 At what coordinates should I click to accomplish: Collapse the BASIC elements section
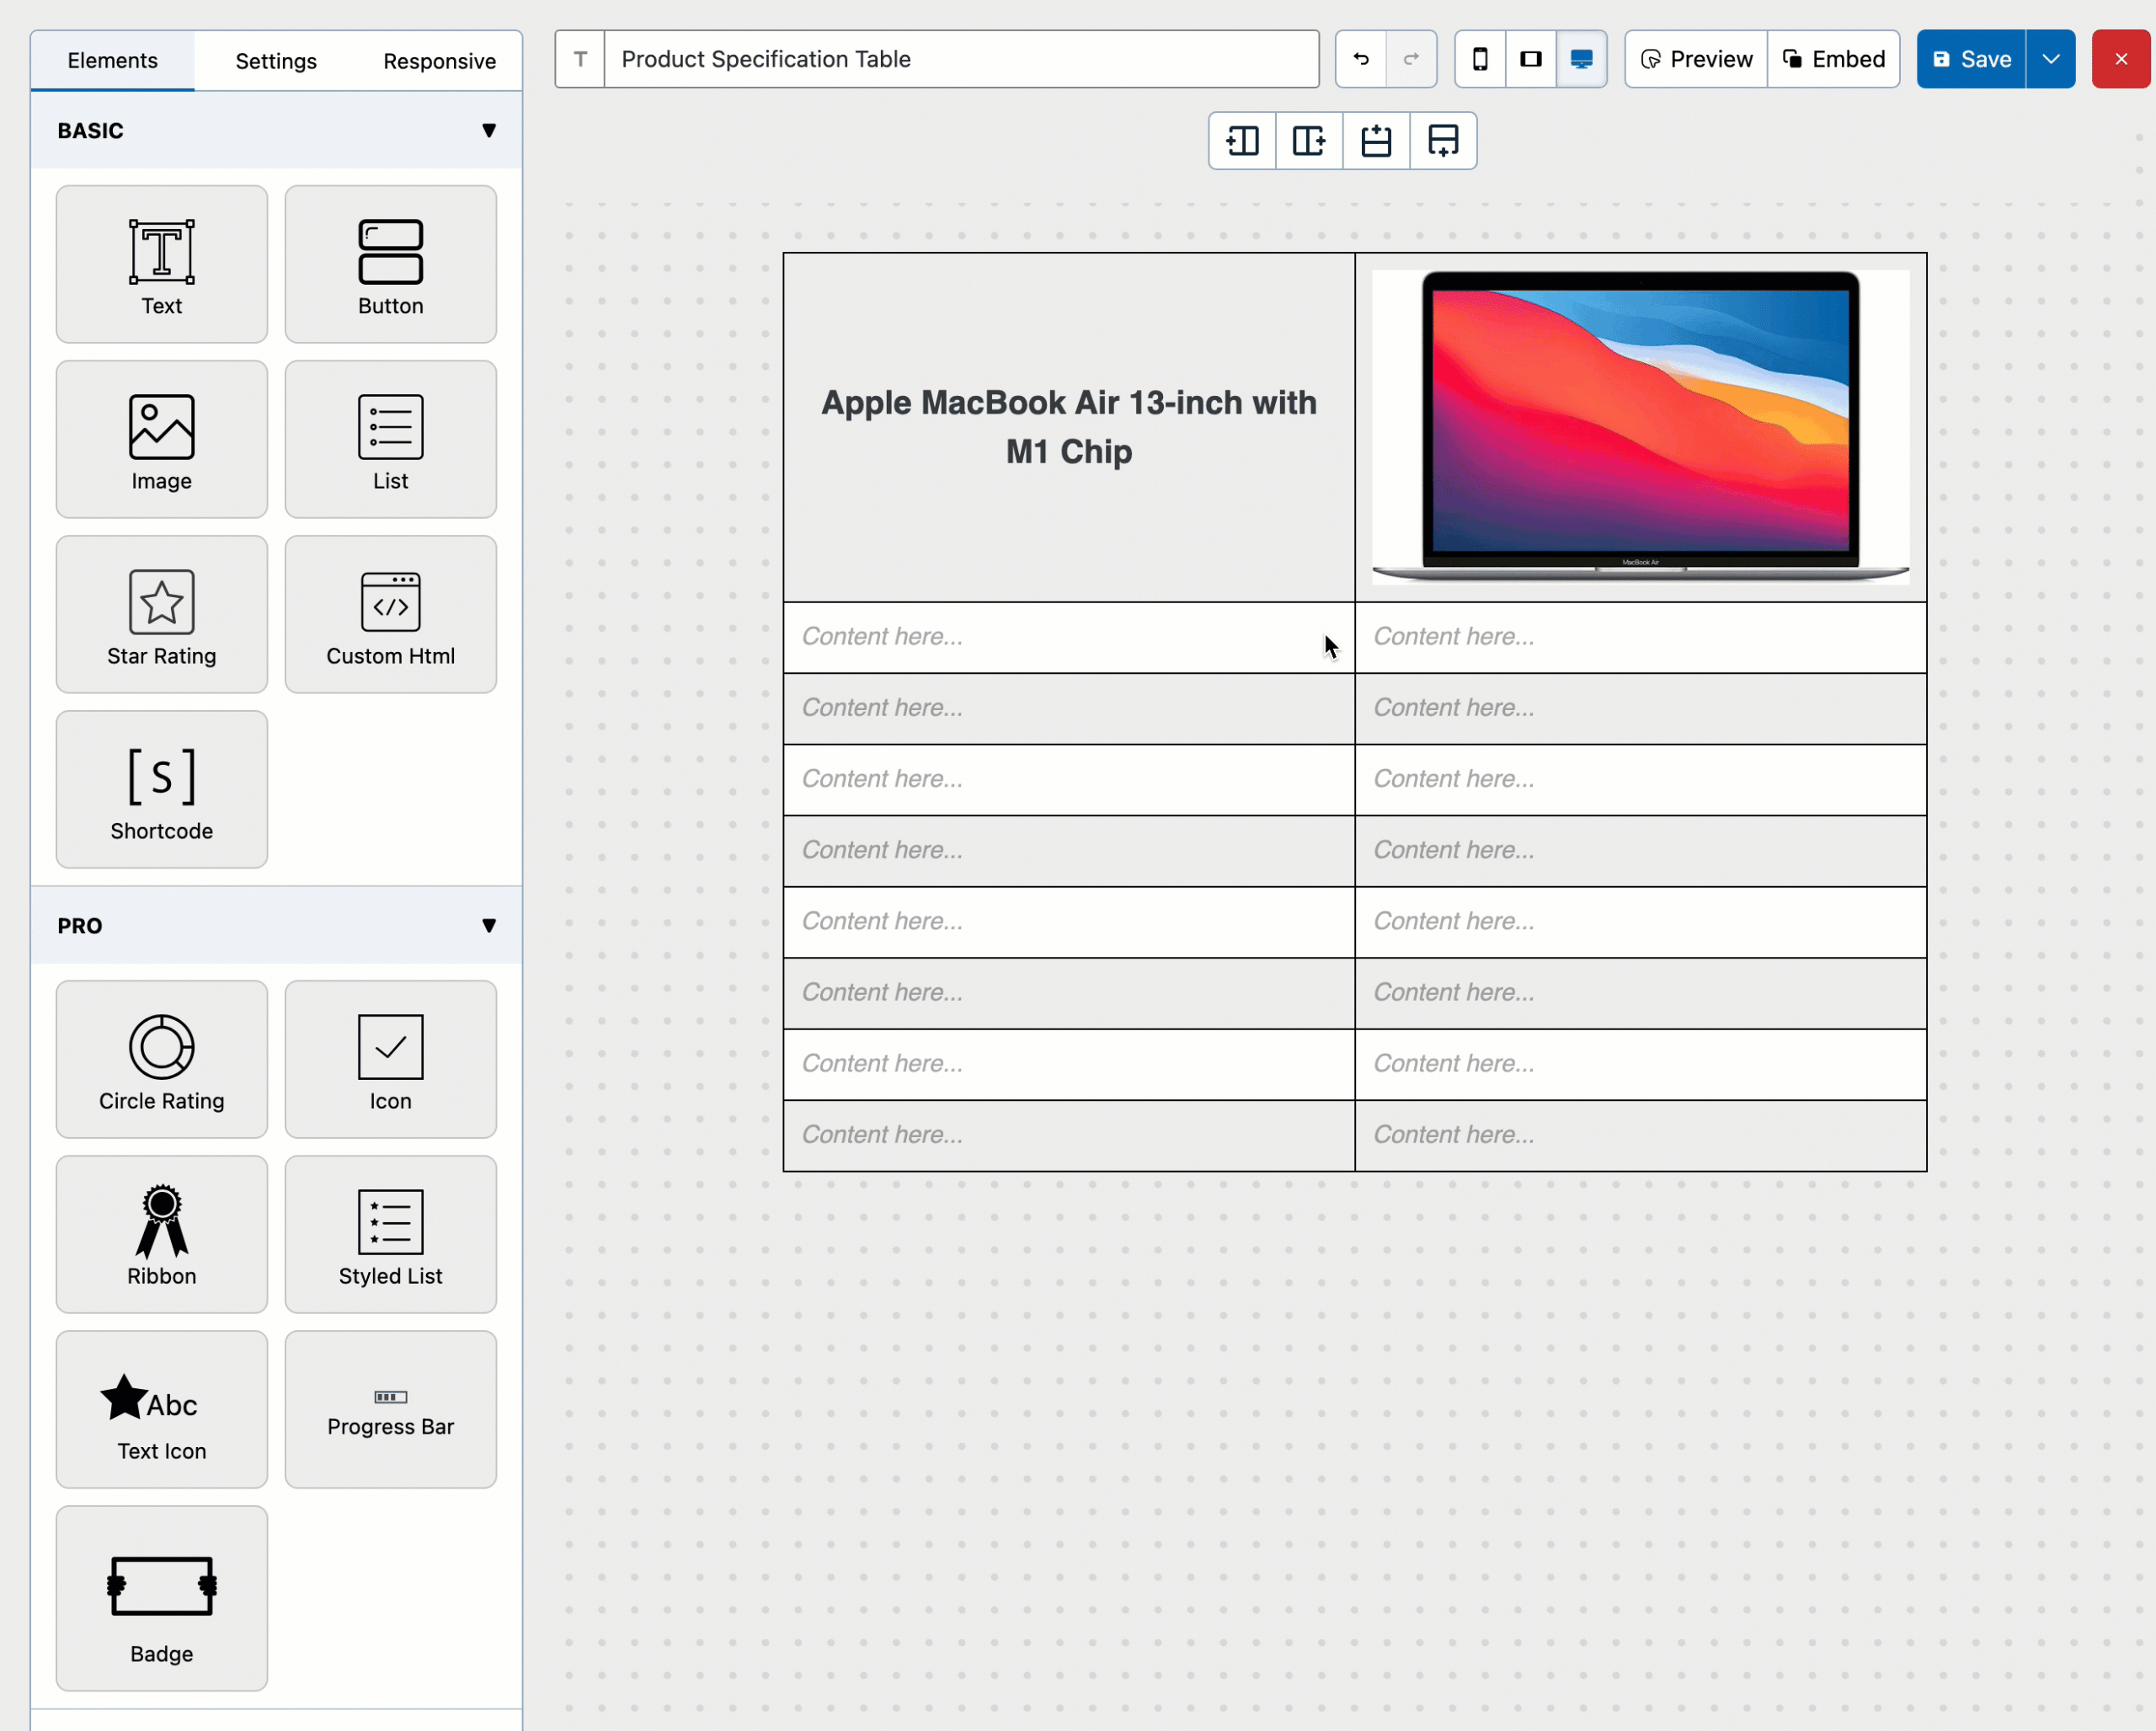489,131
